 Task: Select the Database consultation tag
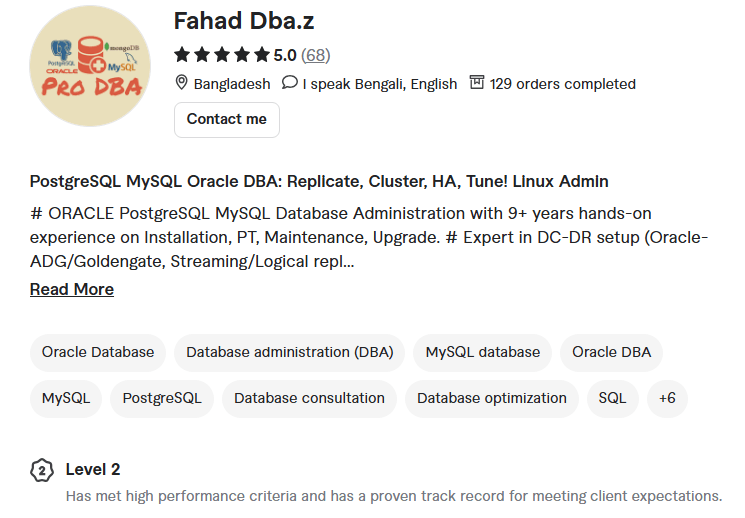click(x=309, y=398)
